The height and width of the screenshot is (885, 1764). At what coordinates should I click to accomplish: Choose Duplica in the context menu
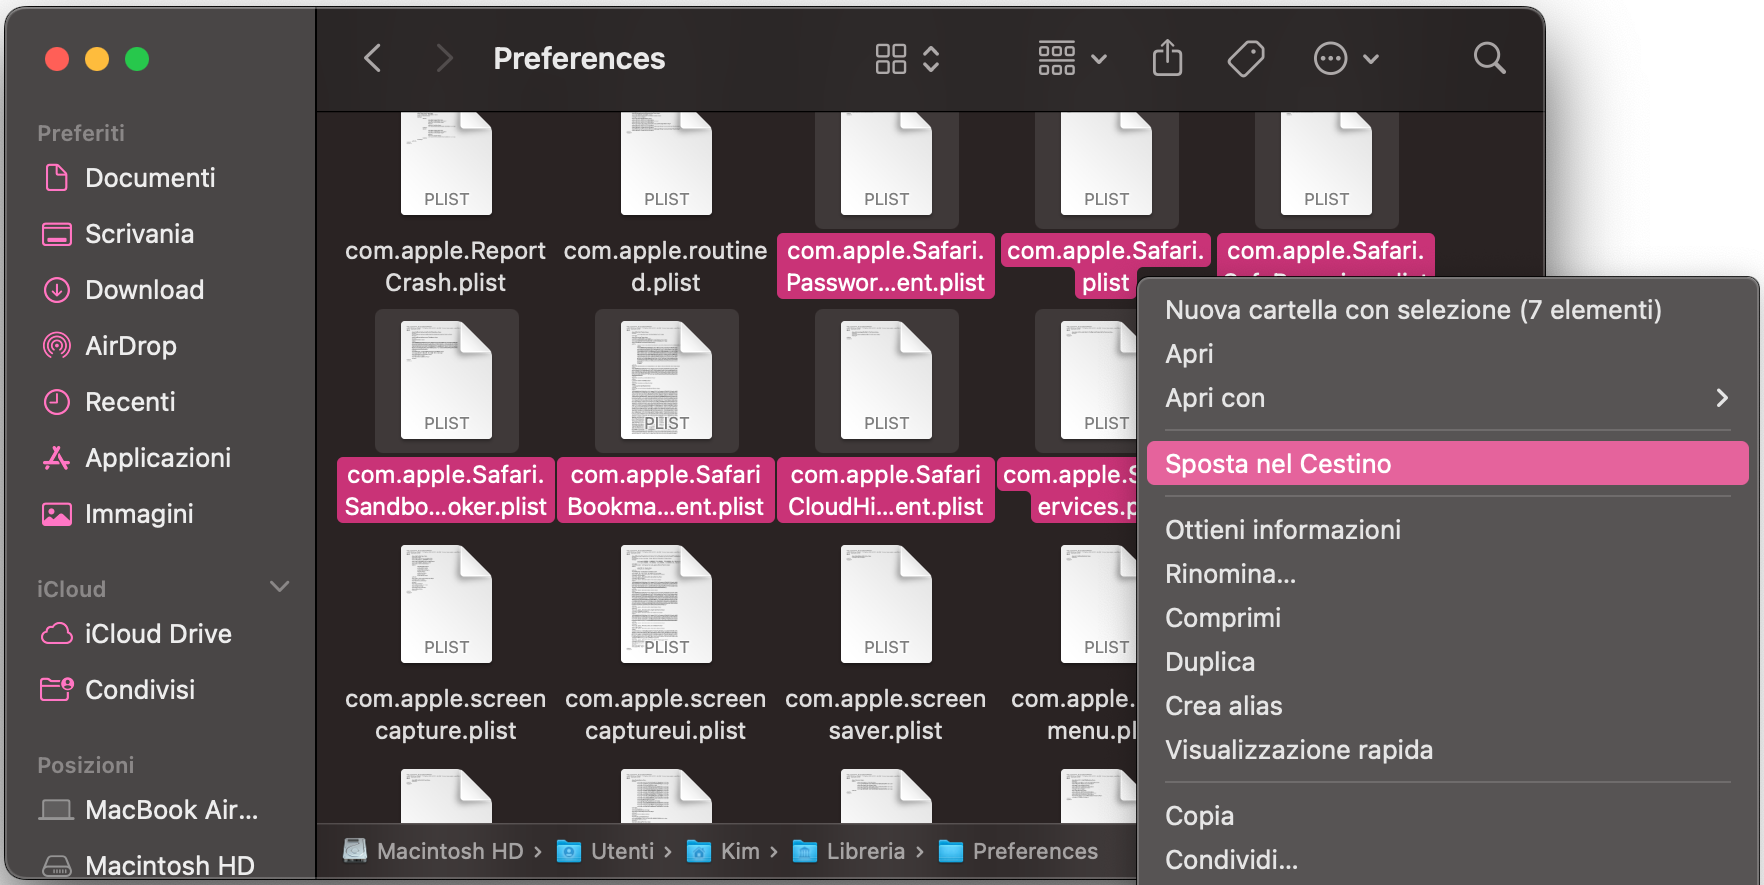[x=1210, y=662]
